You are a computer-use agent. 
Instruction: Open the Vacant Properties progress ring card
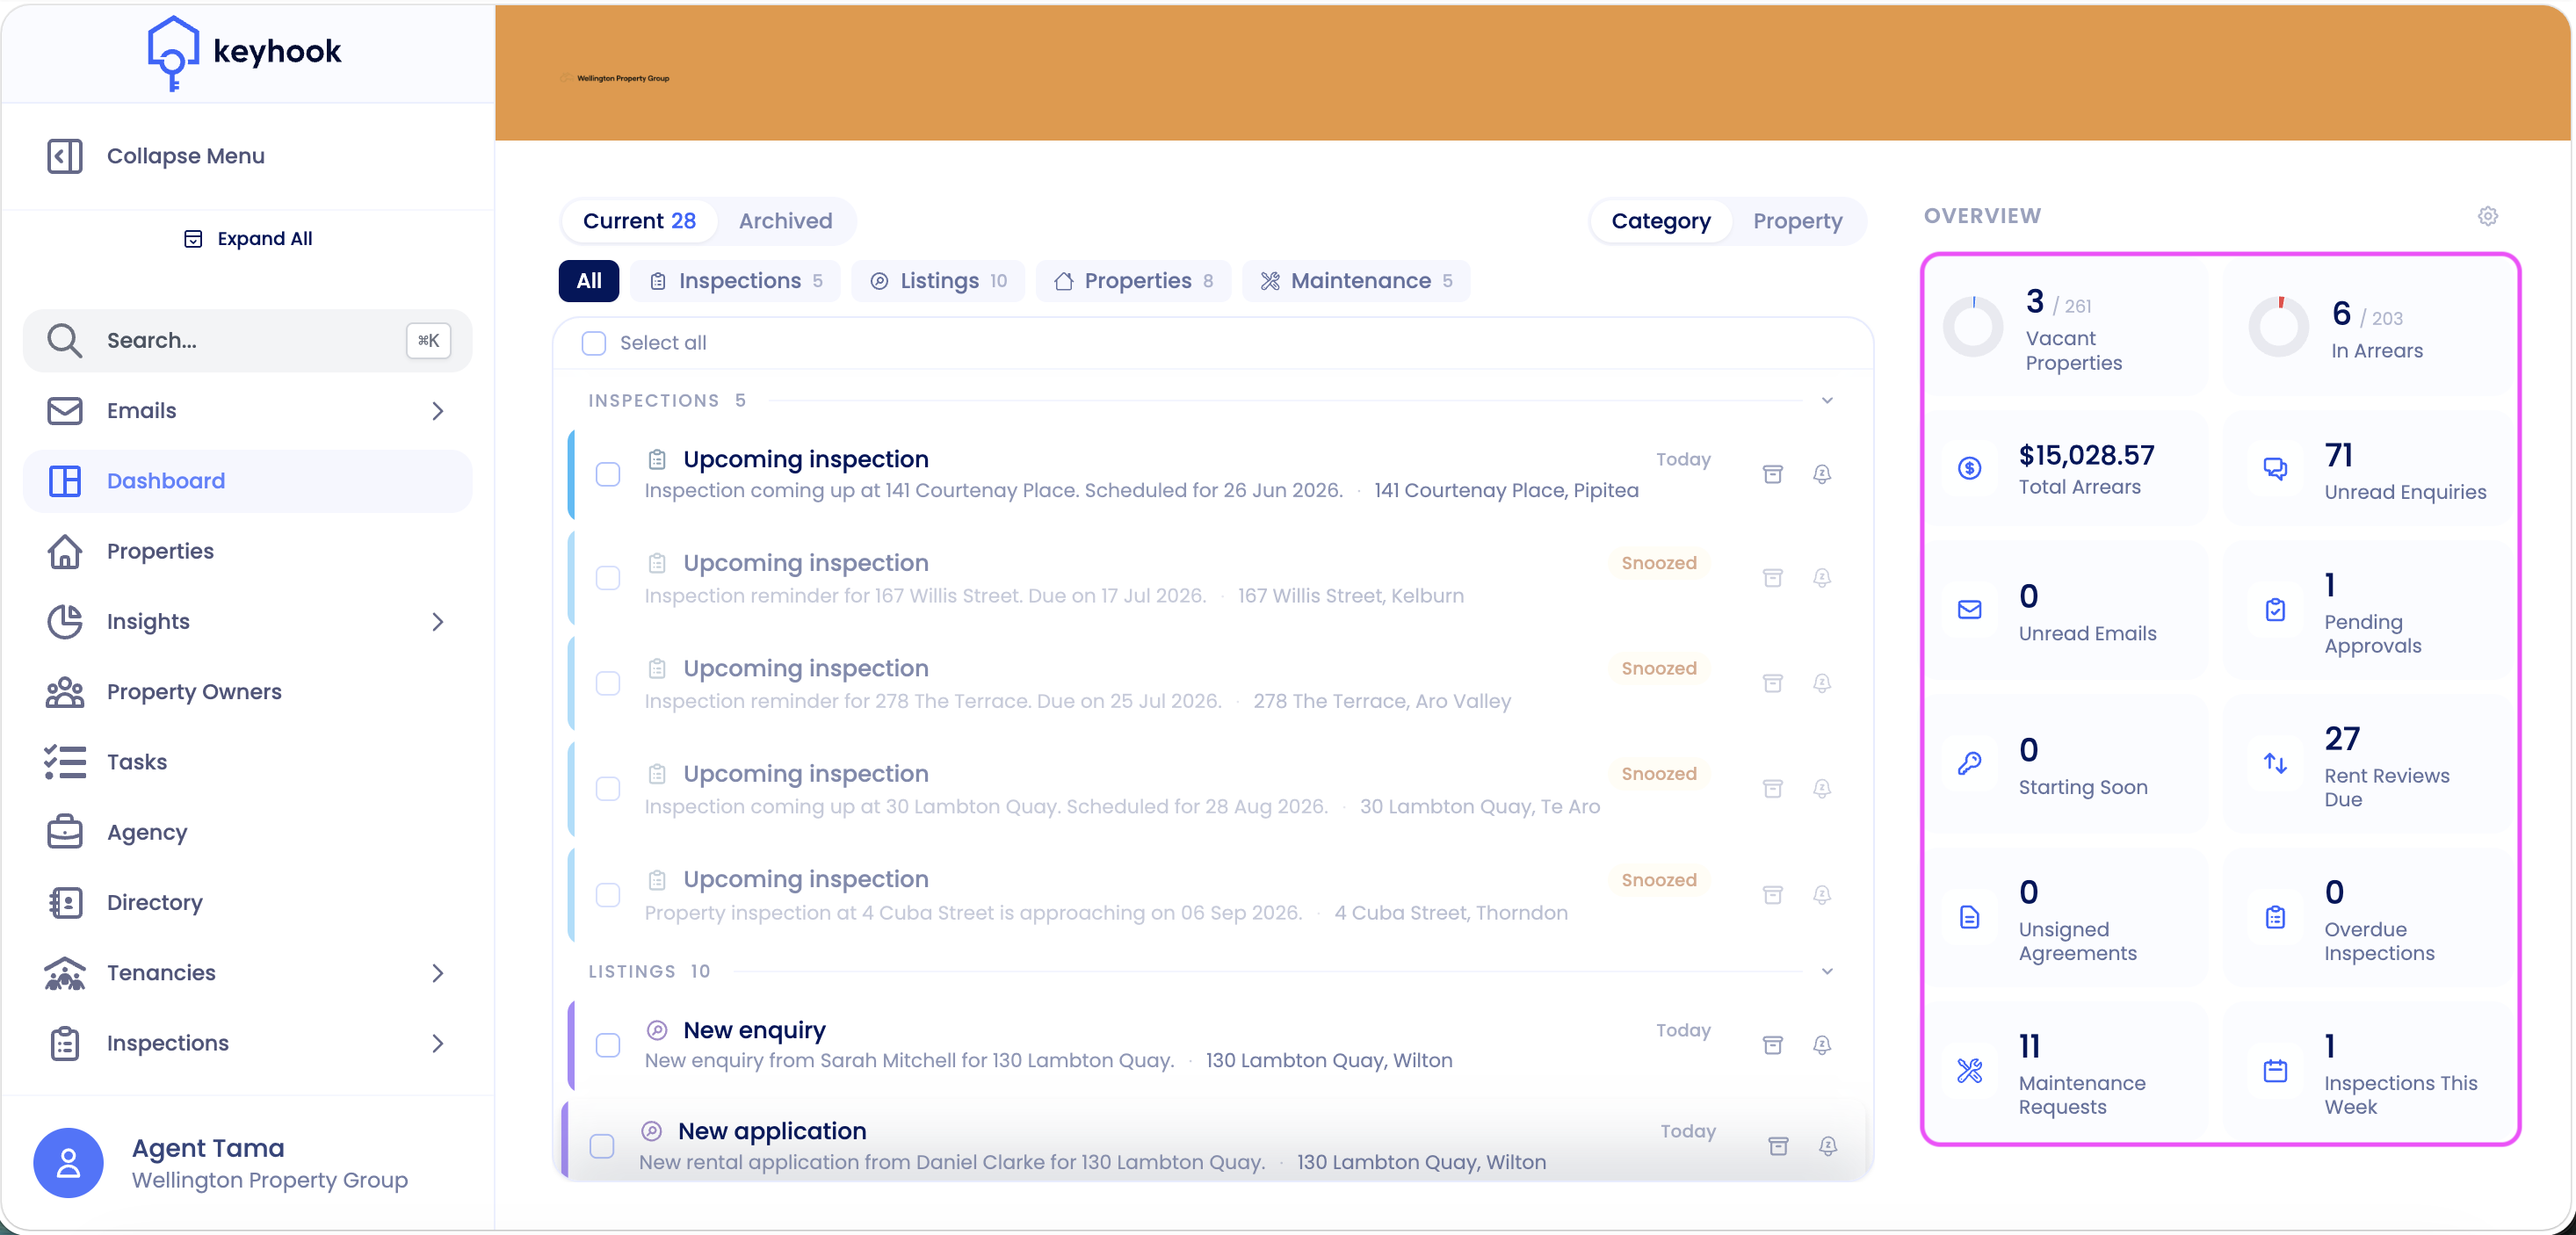[2066, 327]
